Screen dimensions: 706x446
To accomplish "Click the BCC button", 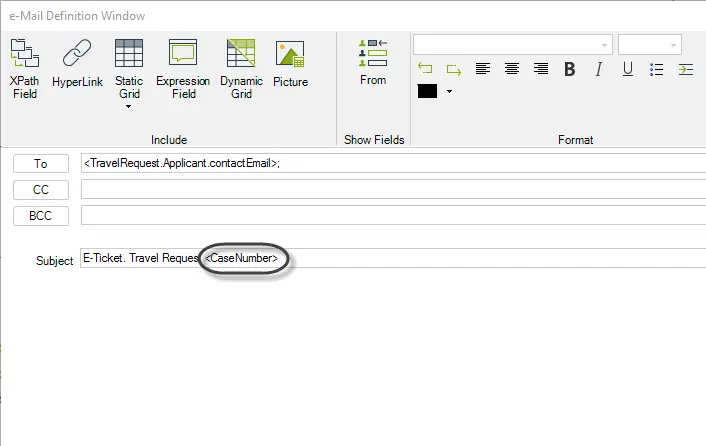I will (41, 216).
